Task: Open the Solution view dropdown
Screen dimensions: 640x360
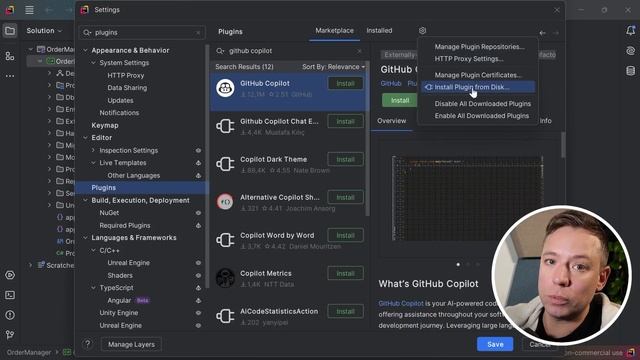Action: coord(44,31)
